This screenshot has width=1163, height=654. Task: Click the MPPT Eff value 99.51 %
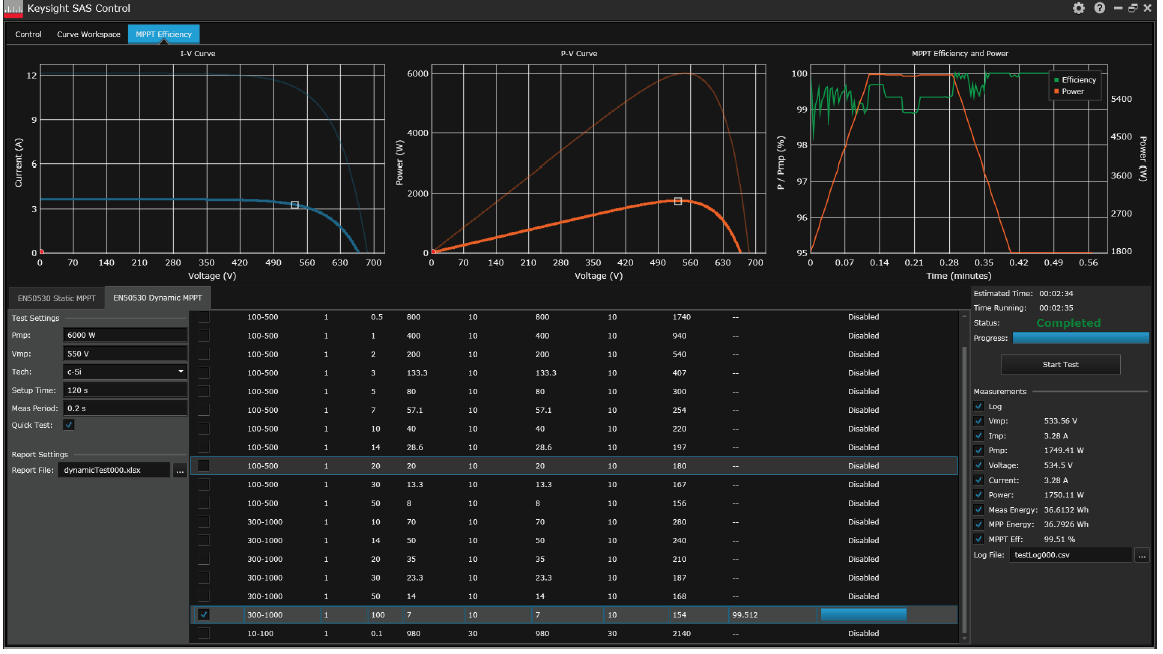point(1059,540)
